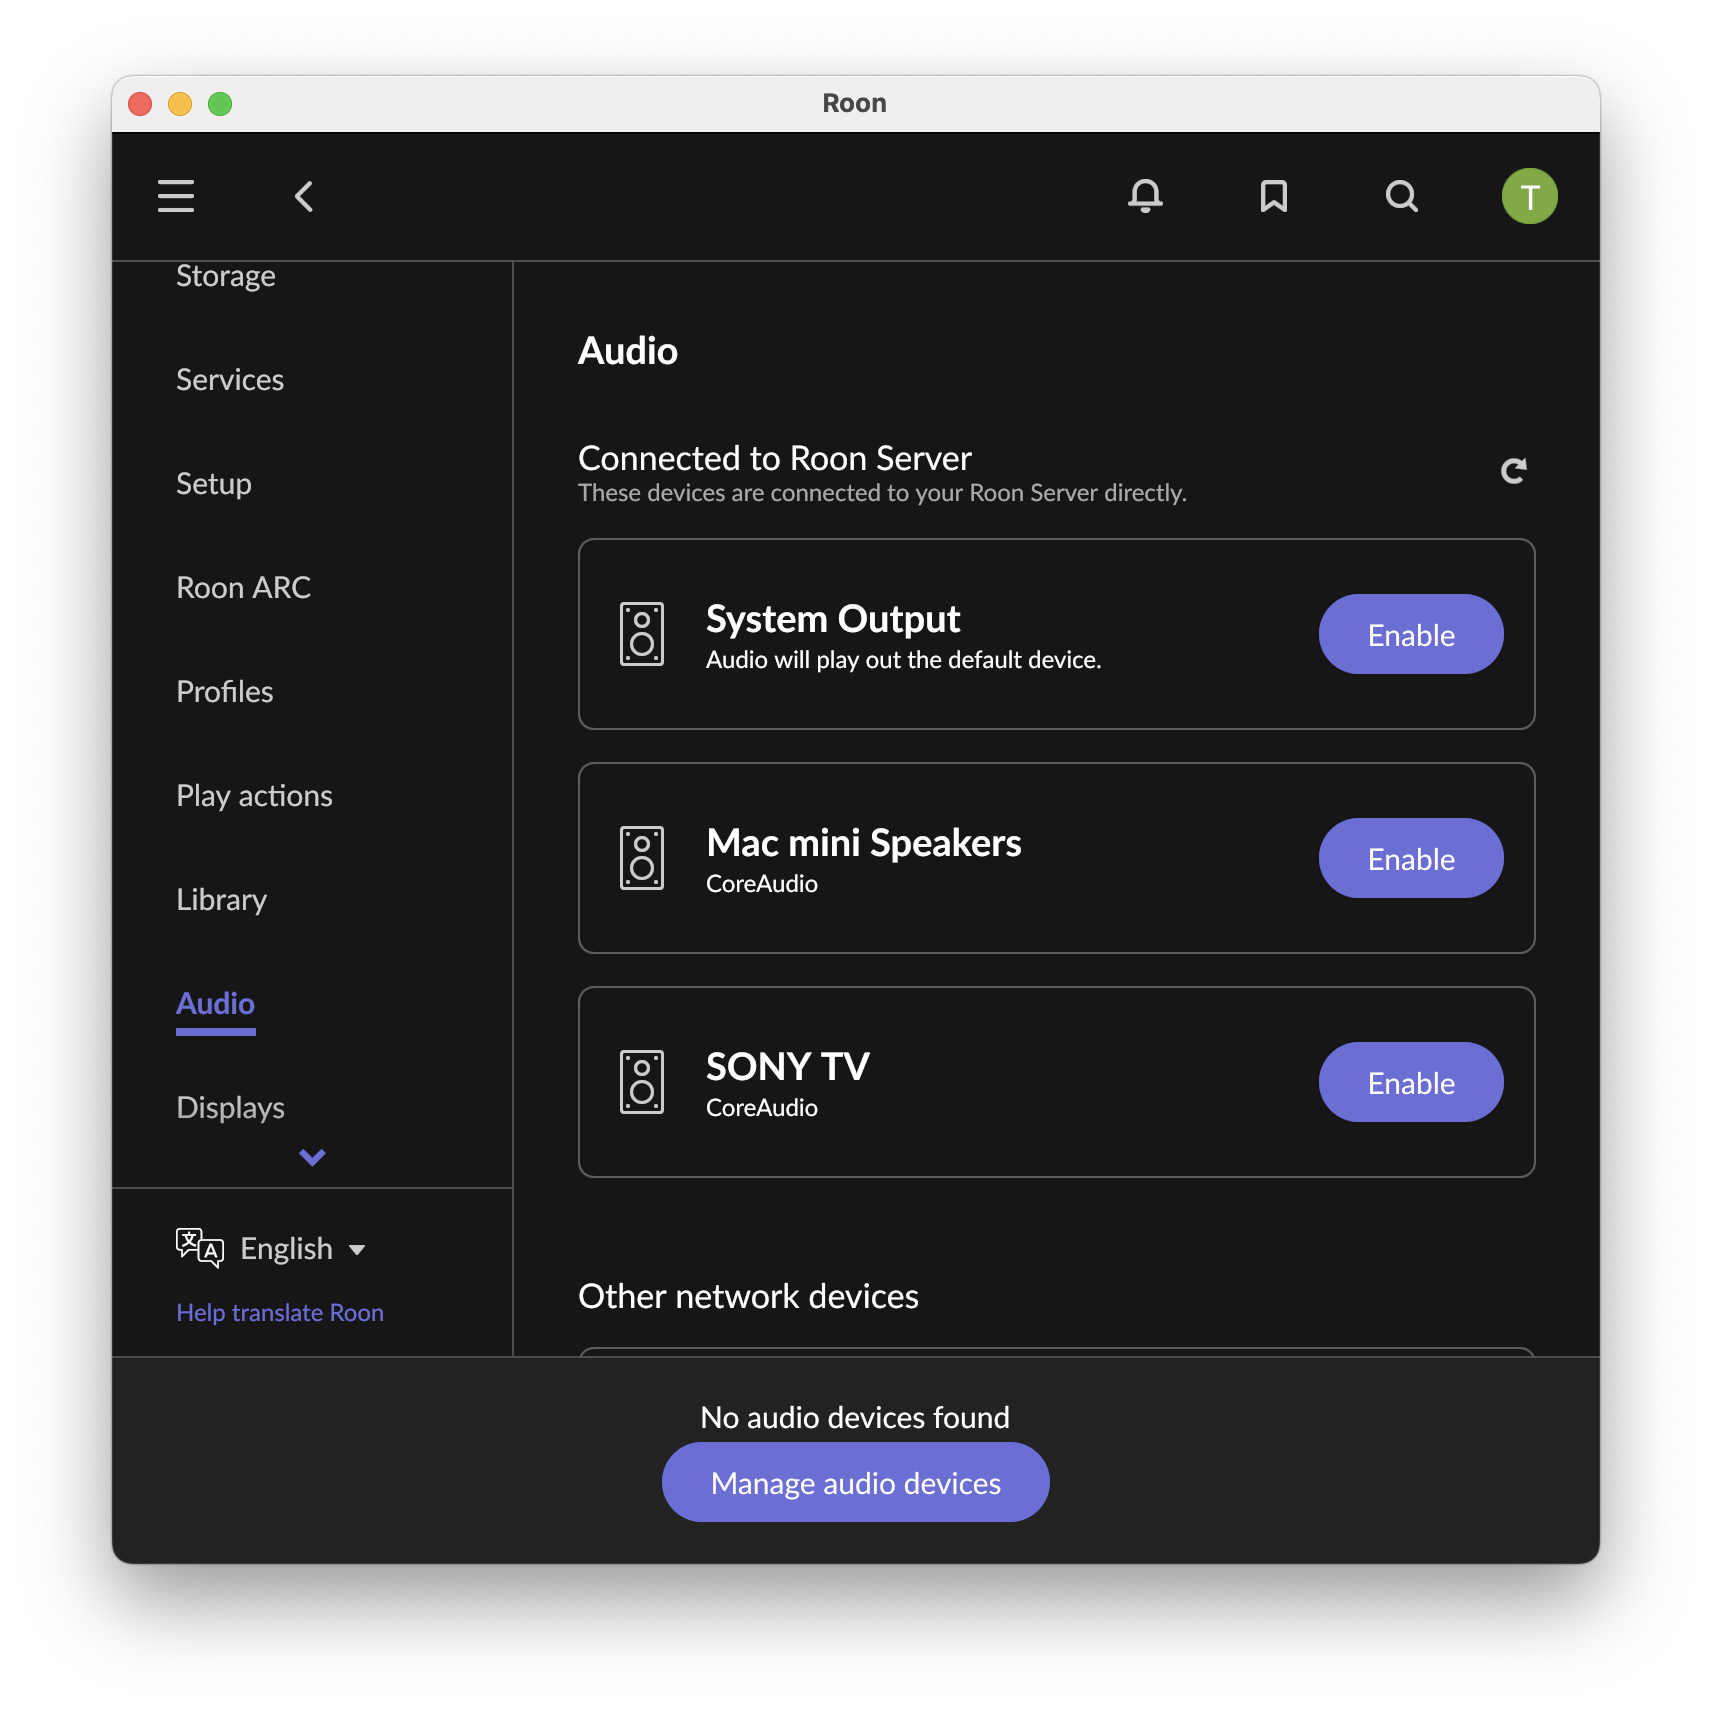
Task: Open the bookmarks icon
Action: [1273, 196]
